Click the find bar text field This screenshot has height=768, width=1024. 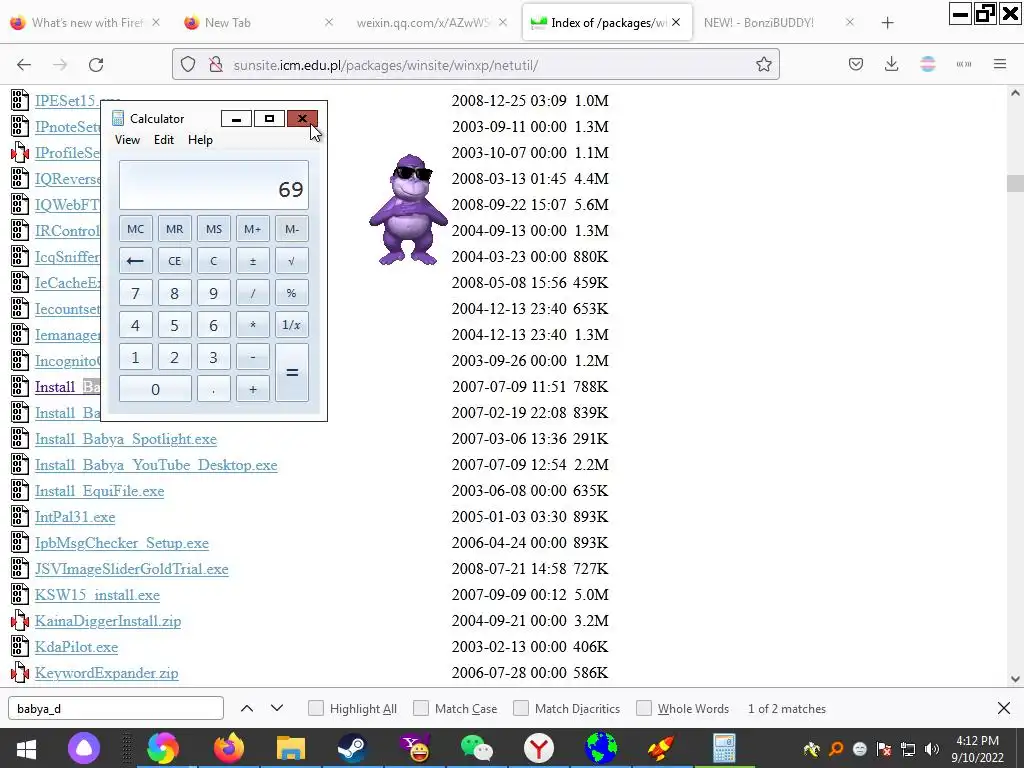116,709
